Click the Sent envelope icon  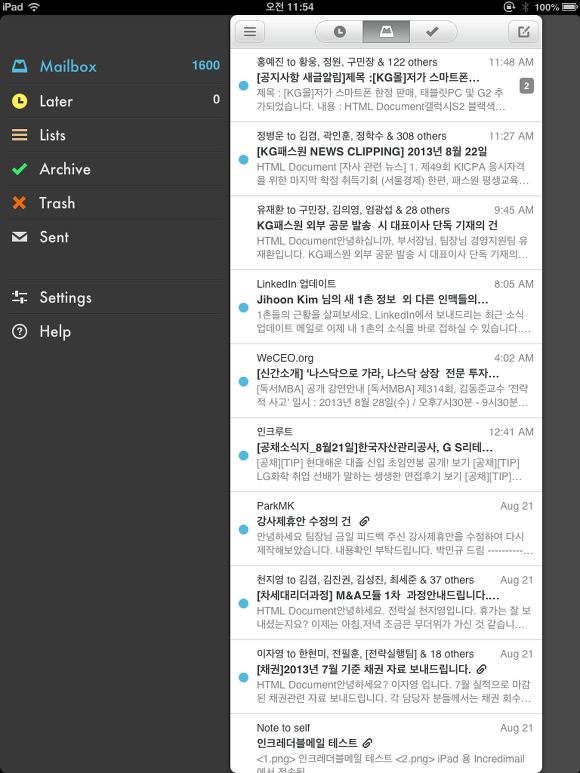pos(20,237)
